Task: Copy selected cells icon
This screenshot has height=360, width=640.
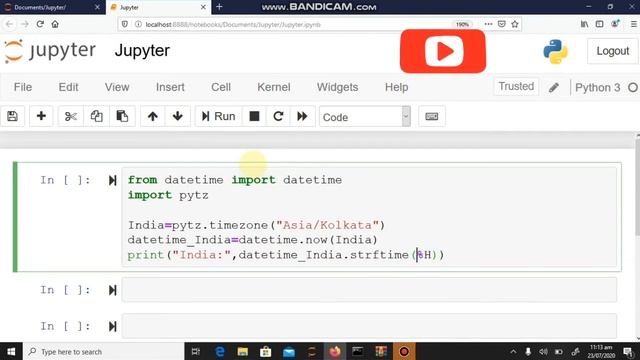Action: click(x=96, y=116)
